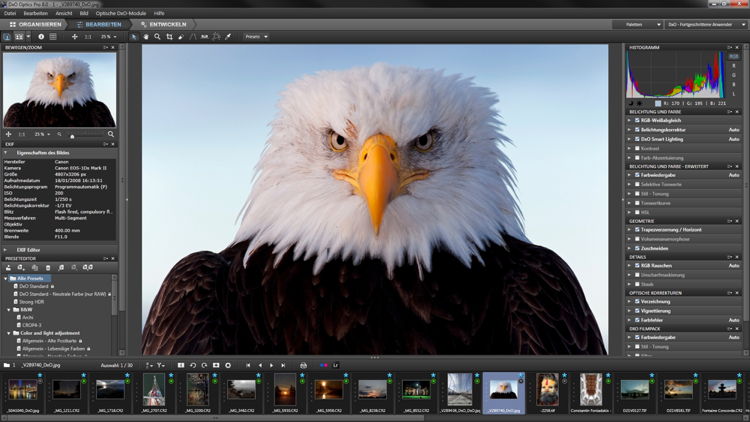Select the _MG_2707.CR2 thumbnail in filmstrip
750x422 pixels.
pos(153,389)
